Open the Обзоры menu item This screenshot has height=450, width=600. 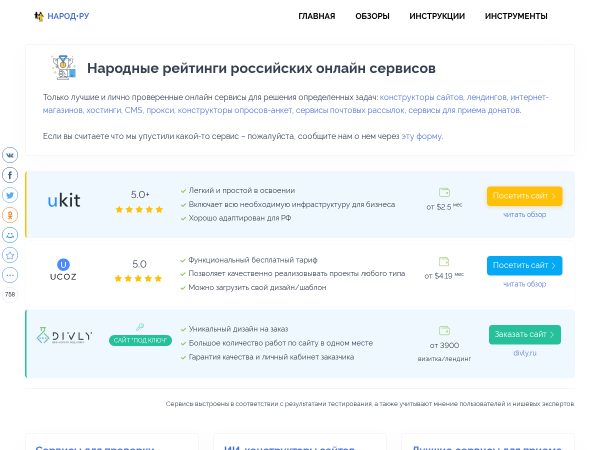372,16
